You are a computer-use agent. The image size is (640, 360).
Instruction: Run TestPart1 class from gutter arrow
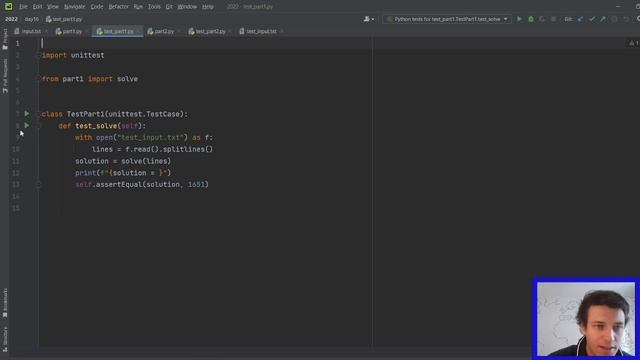click(27, 114)
